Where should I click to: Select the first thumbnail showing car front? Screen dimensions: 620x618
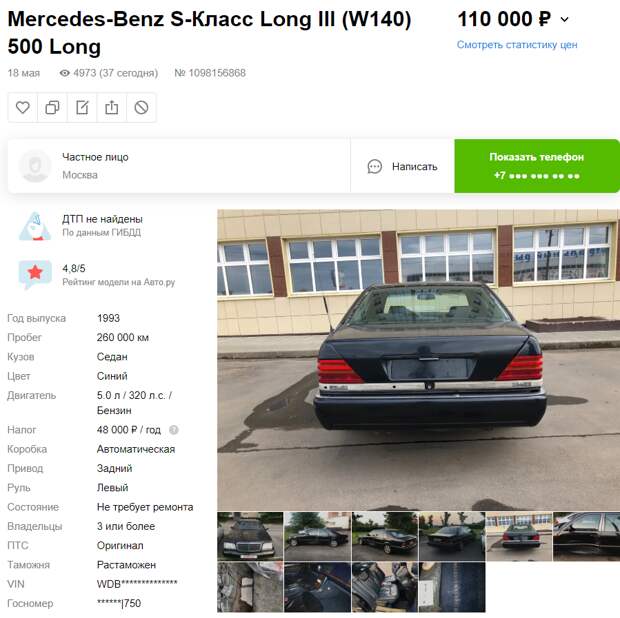(x=250, y=536)
